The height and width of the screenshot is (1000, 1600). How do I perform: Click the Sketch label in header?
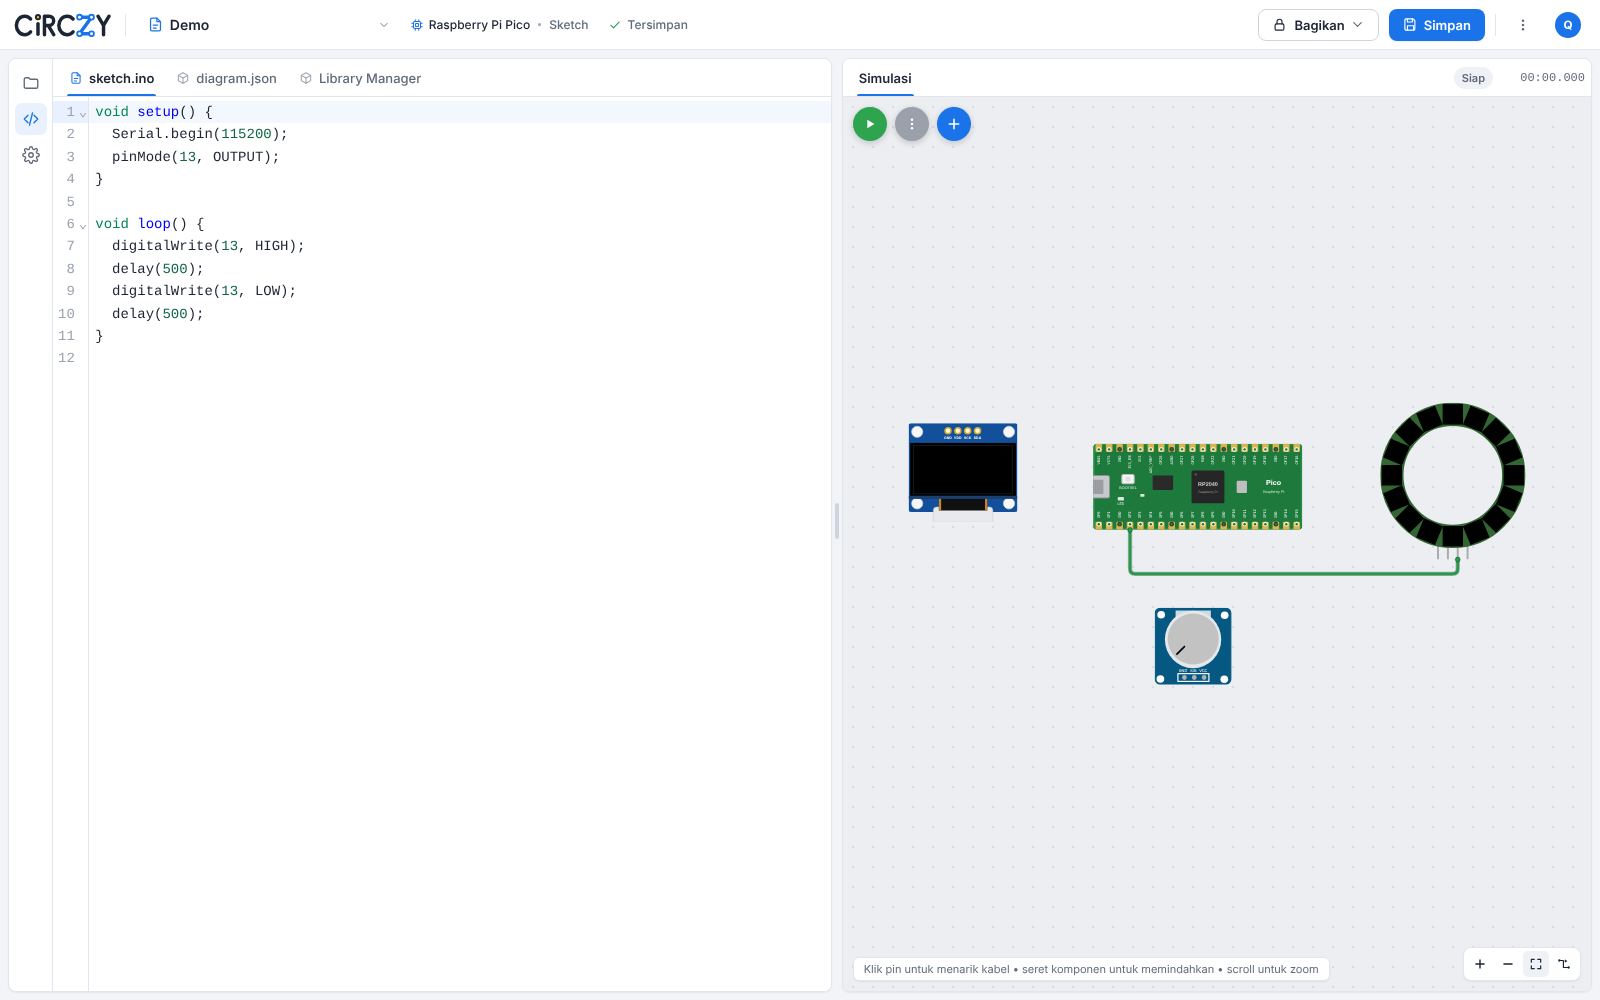point(568,25)
